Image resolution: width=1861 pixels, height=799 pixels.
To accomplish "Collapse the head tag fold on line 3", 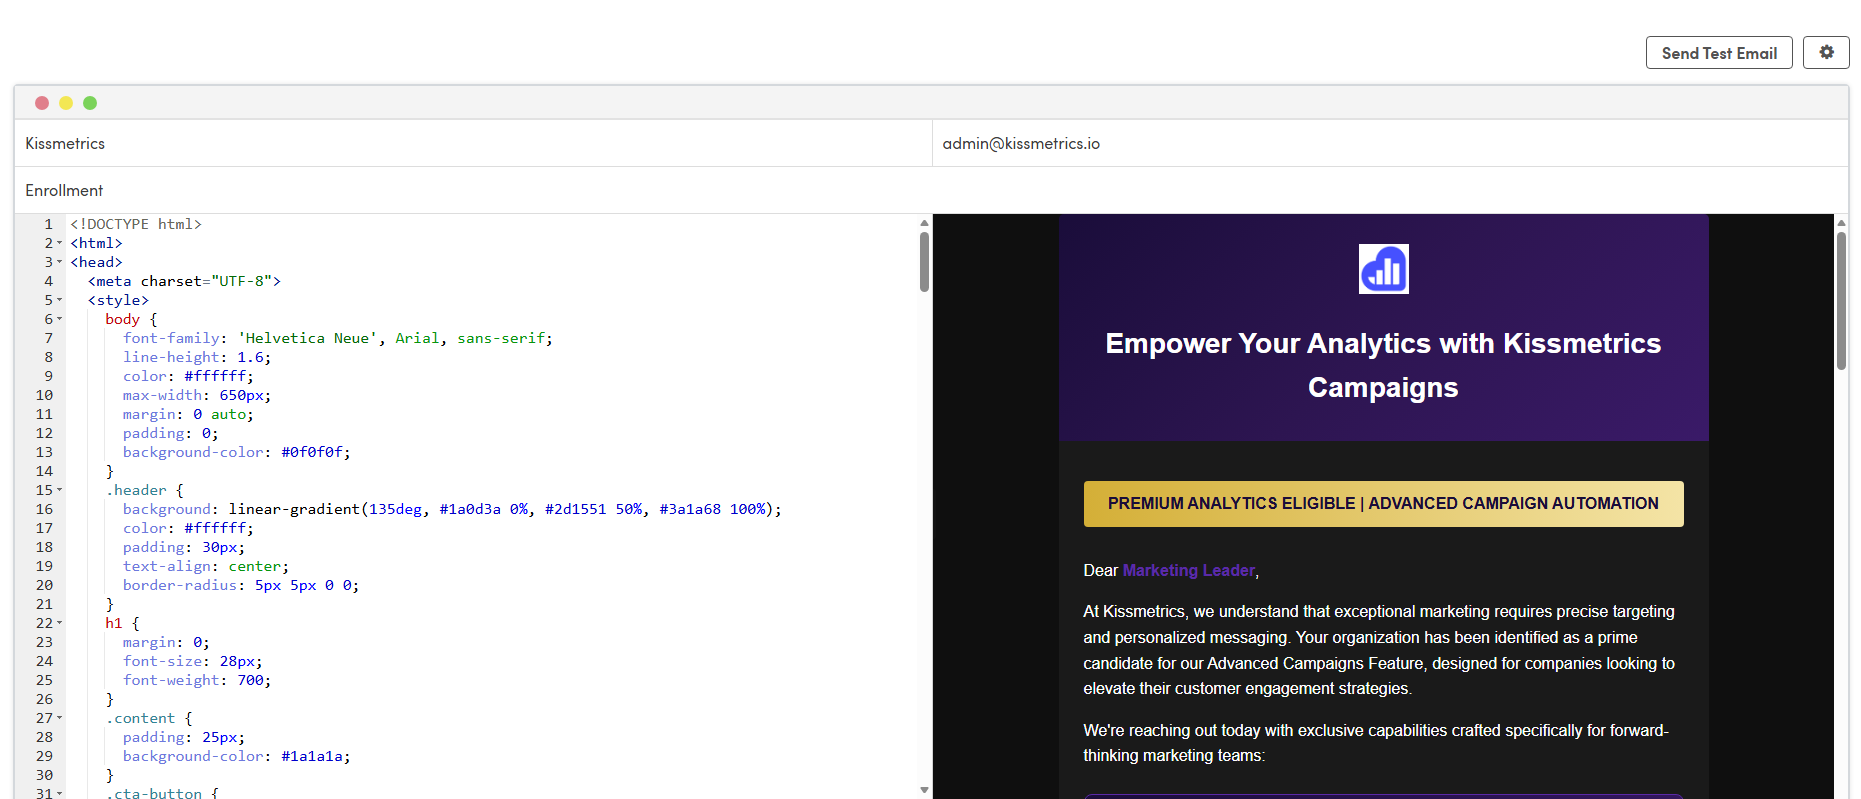I will click(x=60, y=262).
